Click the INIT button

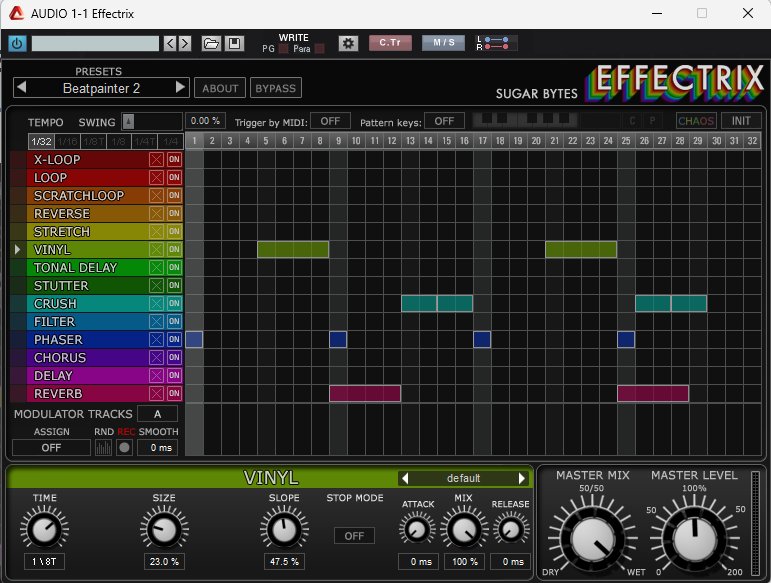click(741, 121)
